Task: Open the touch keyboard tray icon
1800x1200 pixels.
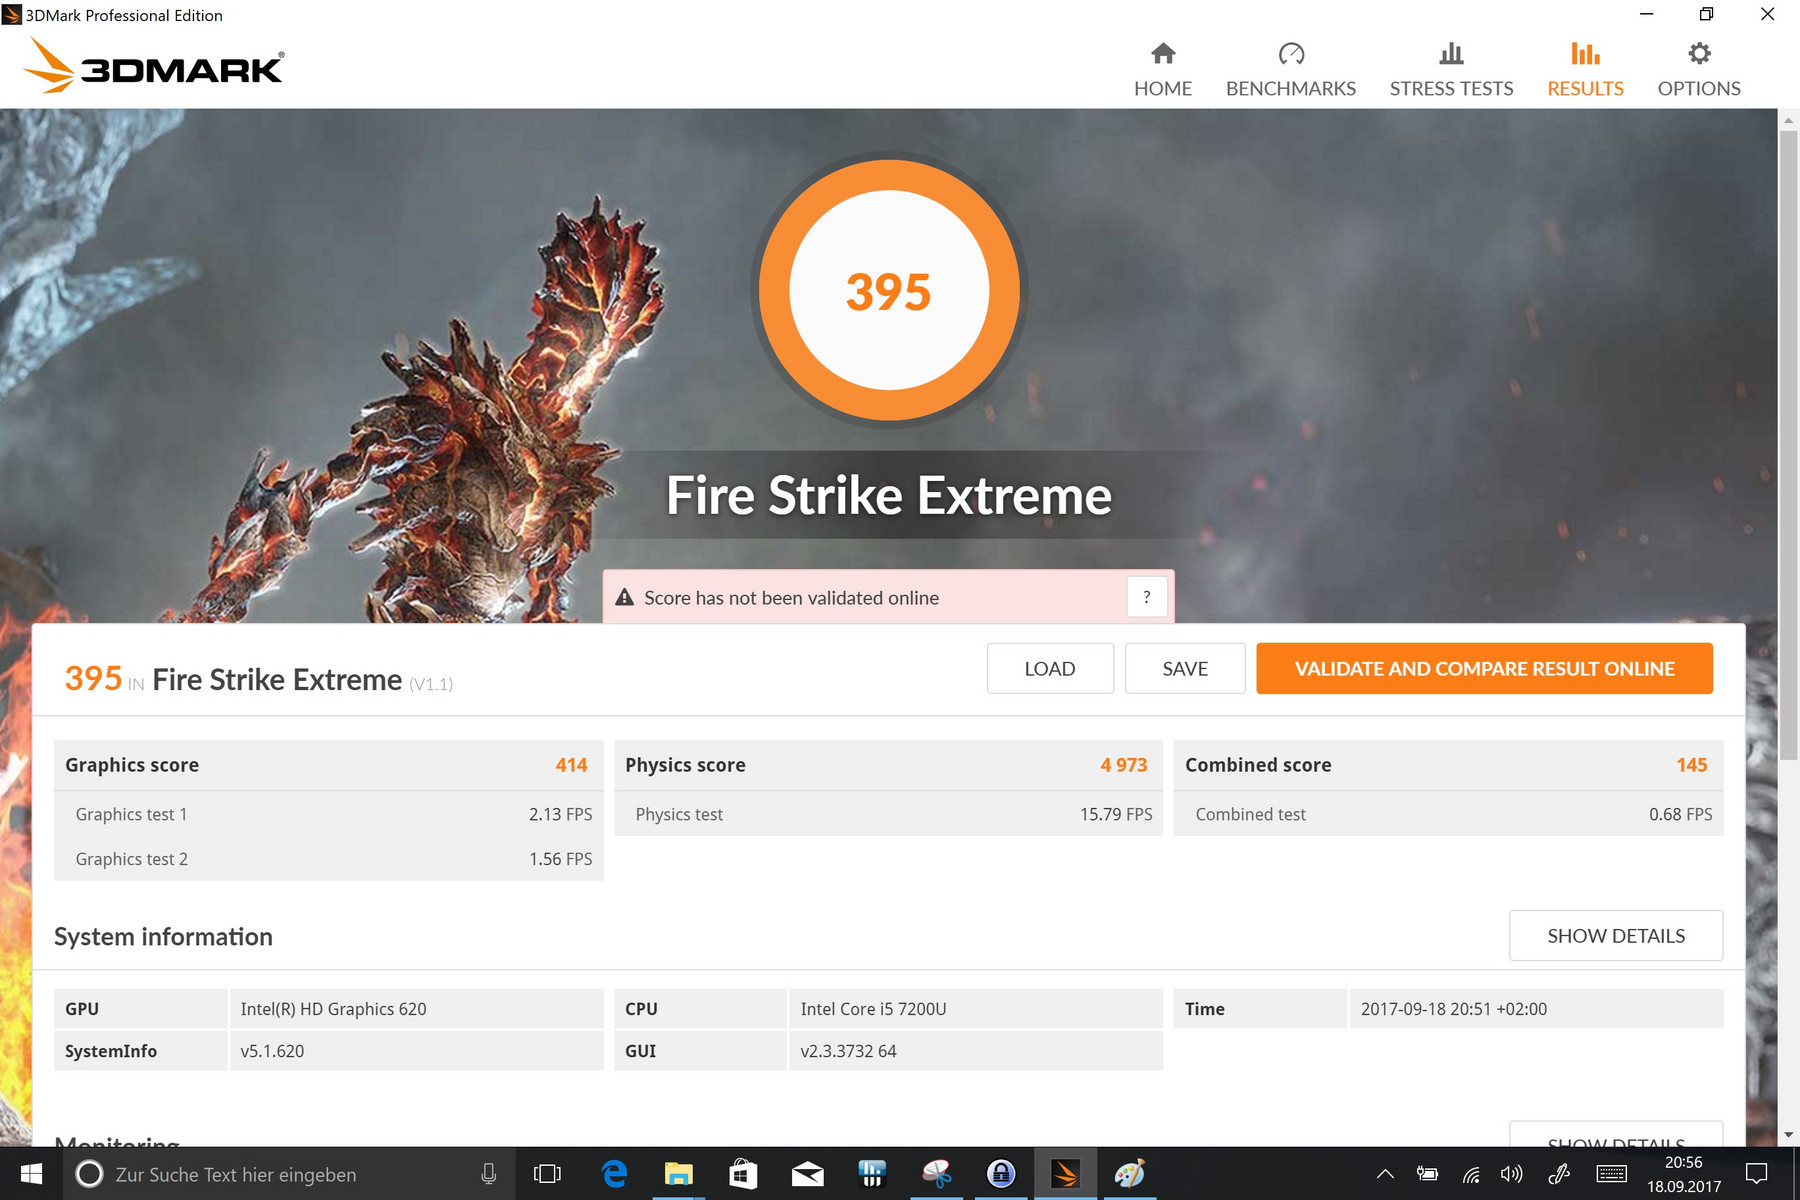Action: click(1611, 1174)
